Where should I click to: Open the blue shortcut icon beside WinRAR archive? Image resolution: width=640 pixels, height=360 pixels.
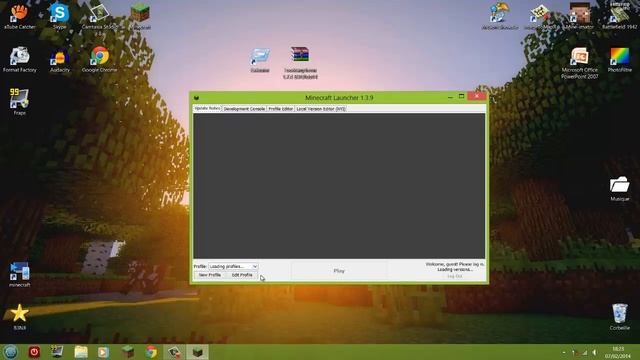point(260,60)
